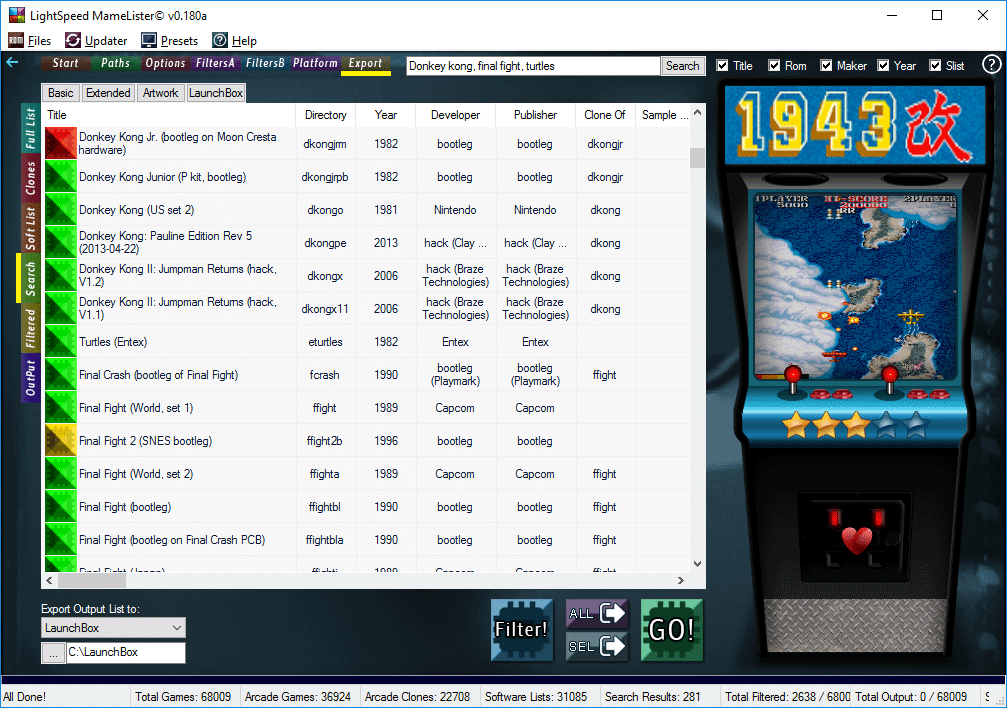The width and height of the screenshot is (1007, 708).
Task: Open the Full List side tab
Action: tap(30, 128)
